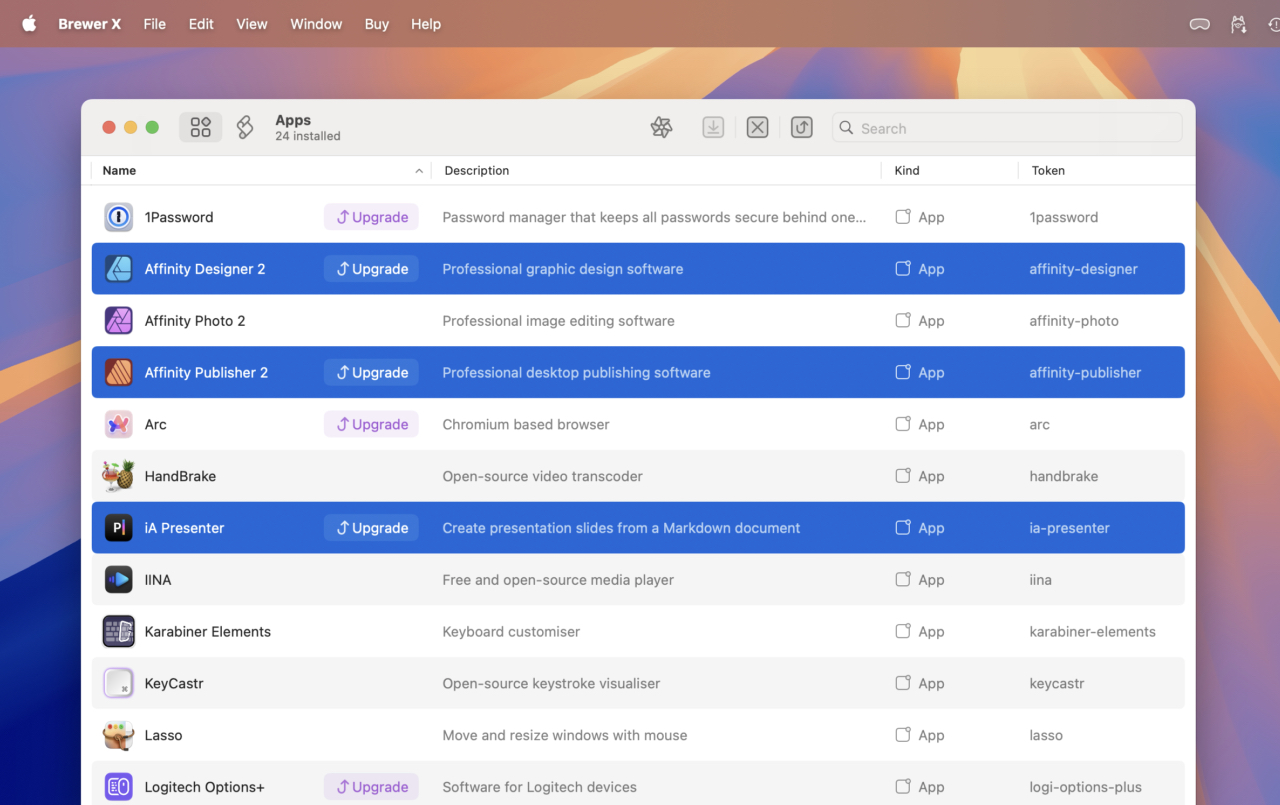This screenshot has width=1280, height=805.
Task: Toggle Name column sort order arrow
Action: click(x=419, y=171)
